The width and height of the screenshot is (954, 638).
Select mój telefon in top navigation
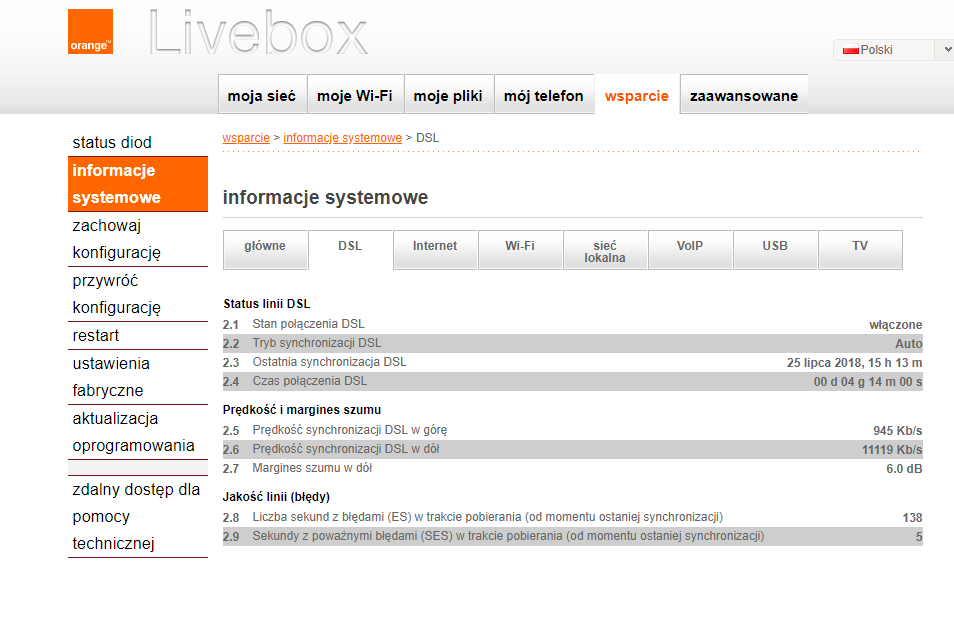coord(543,96)
